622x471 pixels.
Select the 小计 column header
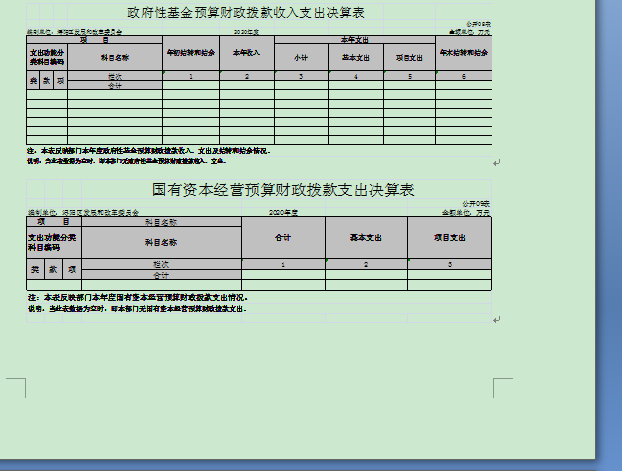click(x=301, y=58)
